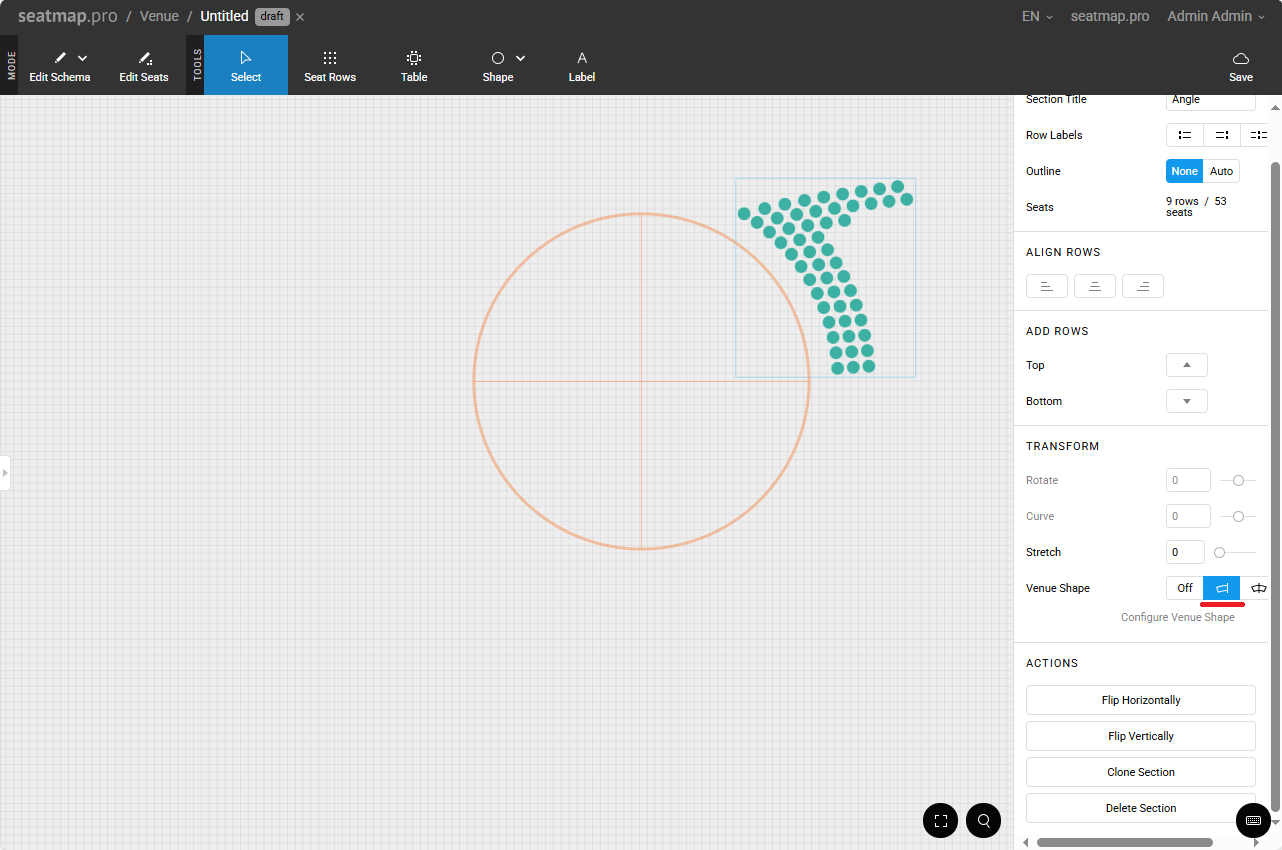This screenshot has height=850, width=1282.
Task: Set Outline to None
Action: click(1184, 171)
